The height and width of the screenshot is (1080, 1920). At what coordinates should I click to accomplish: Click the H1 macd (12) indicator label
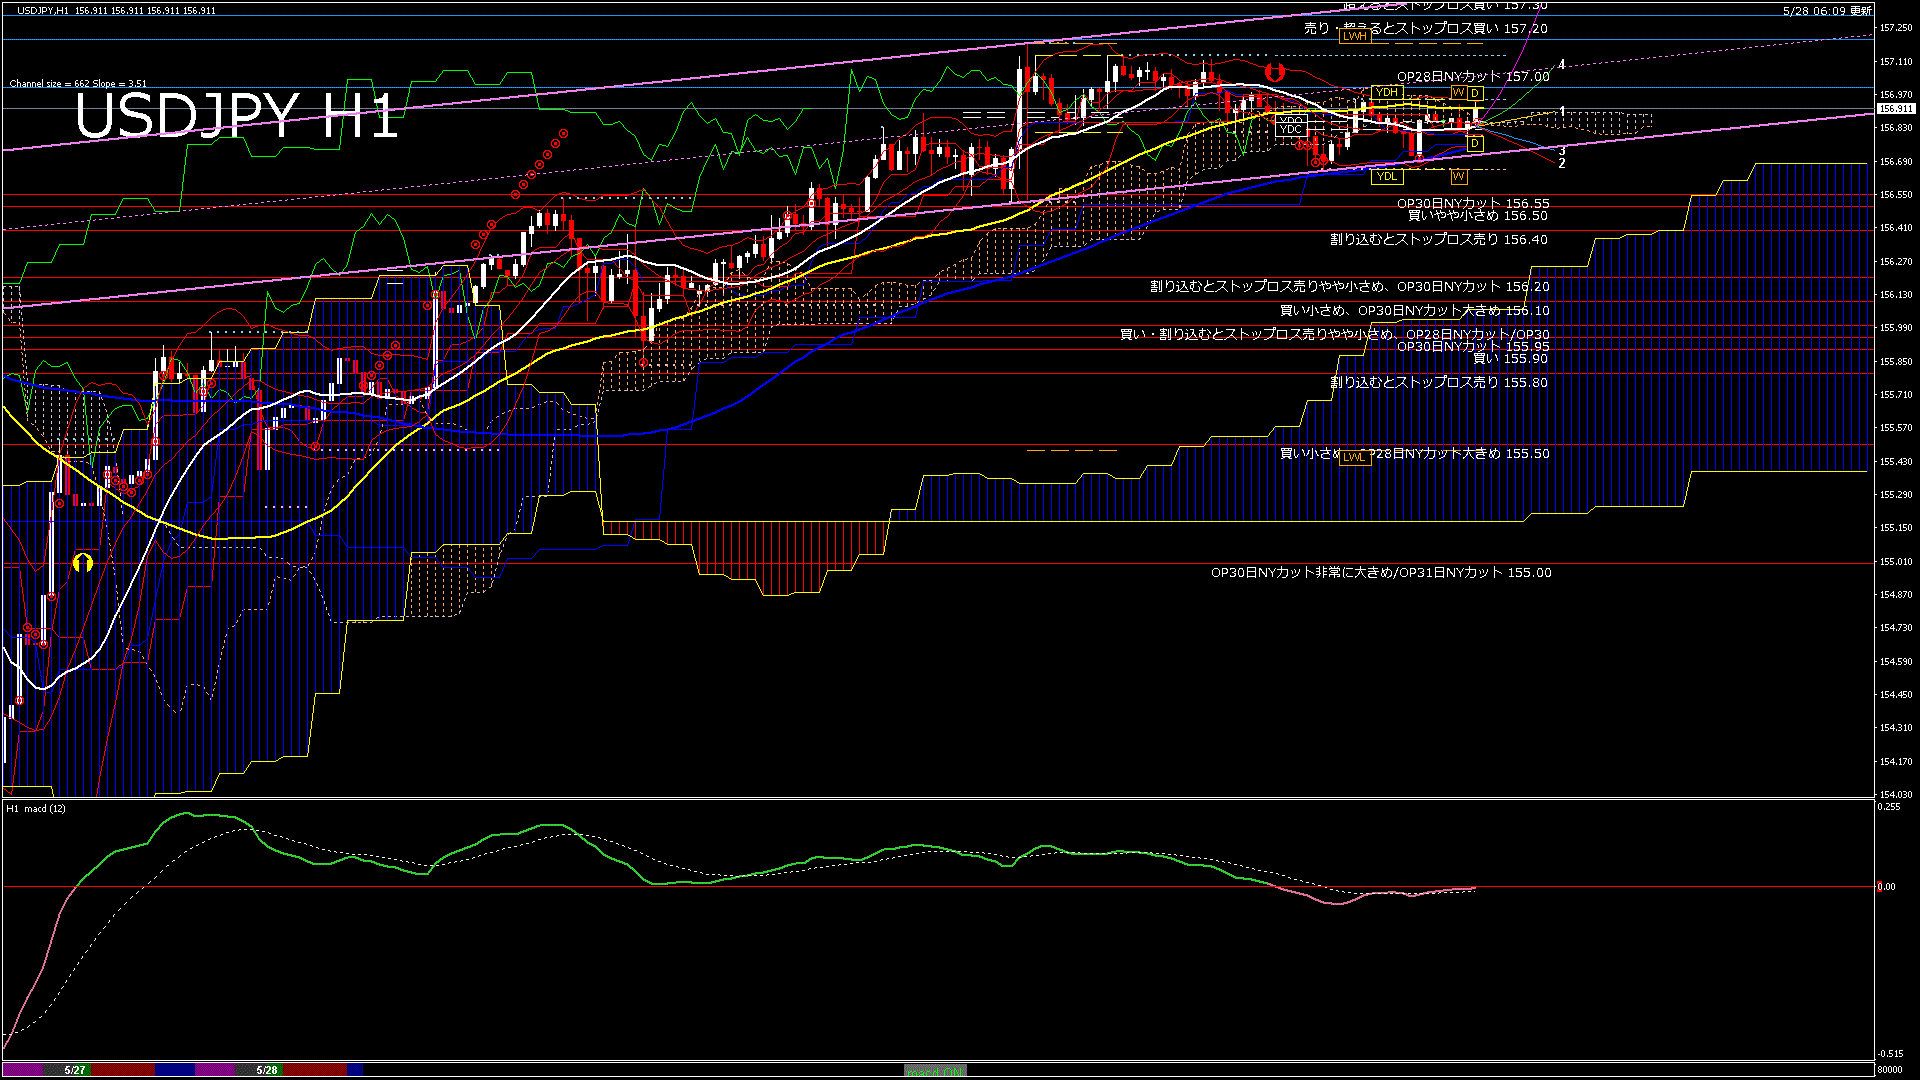point(36,808)
